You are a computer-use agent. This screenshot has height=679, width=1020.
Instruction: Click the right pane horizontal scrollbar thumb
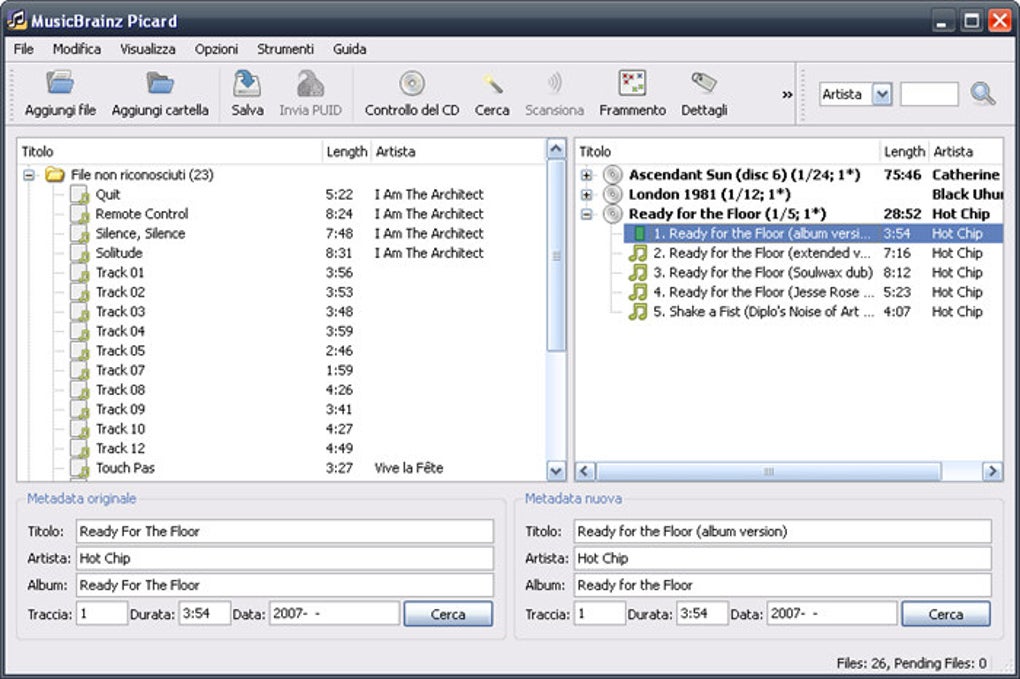point(768,471)
